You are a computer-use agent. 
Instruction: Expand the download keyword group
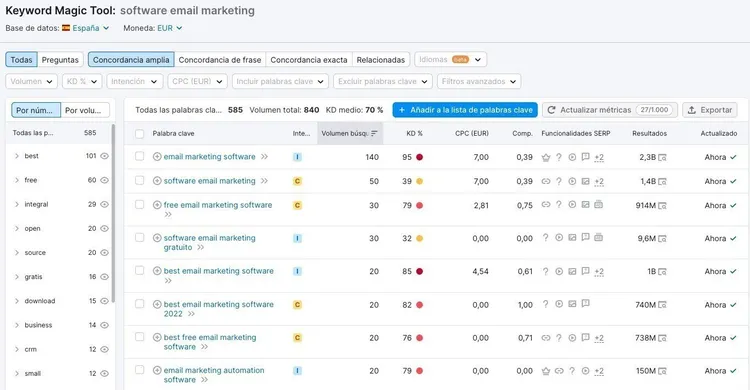(17, 301)
